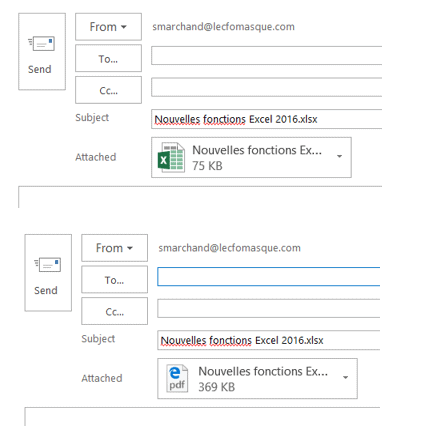
Task: Click the Cc... button in top email
Action: [108, 90]
